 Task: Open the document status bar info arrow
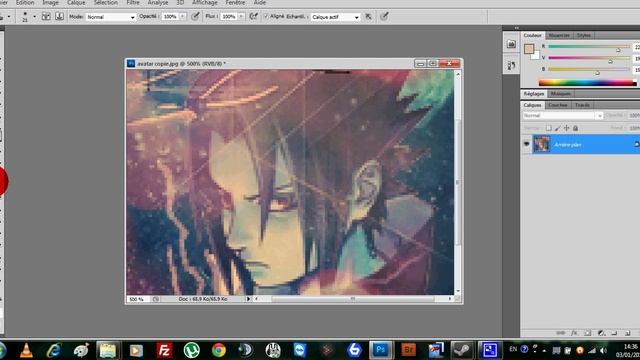[x=248, y=299]
